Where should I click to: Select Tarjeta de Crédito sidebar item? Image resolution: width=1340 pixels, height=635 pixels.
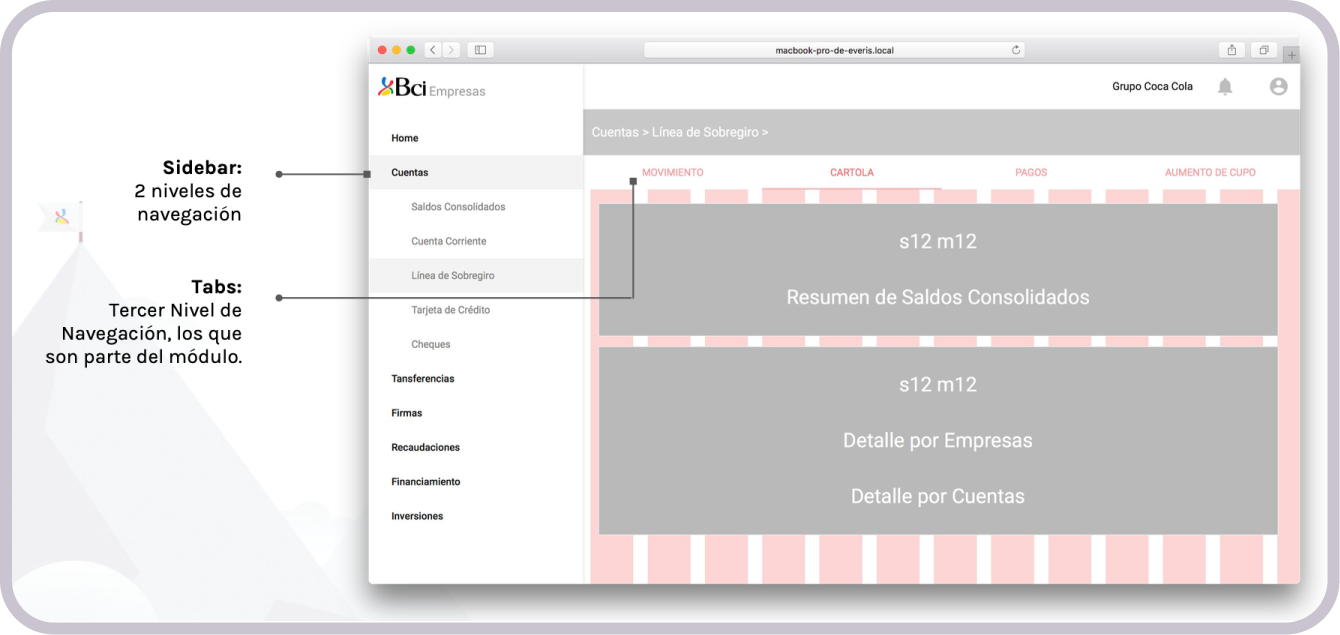point(450,310)
